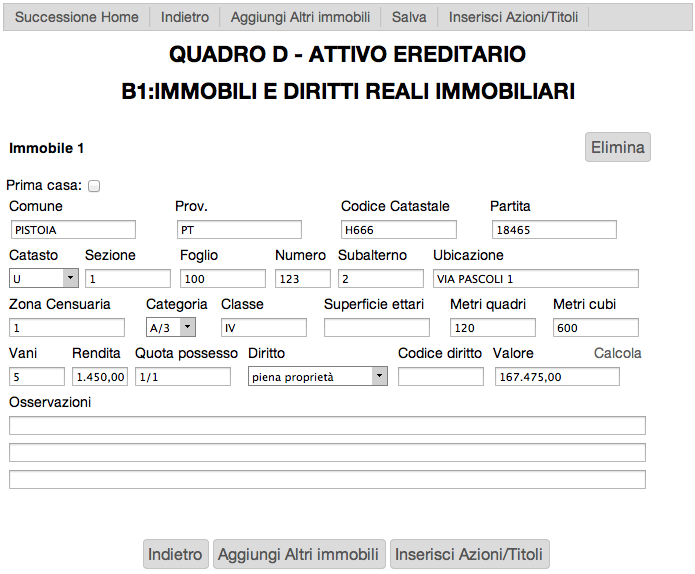Click the Ubicazione text field
This screenshot has height=574, width=695.
[x=535, y=278]
